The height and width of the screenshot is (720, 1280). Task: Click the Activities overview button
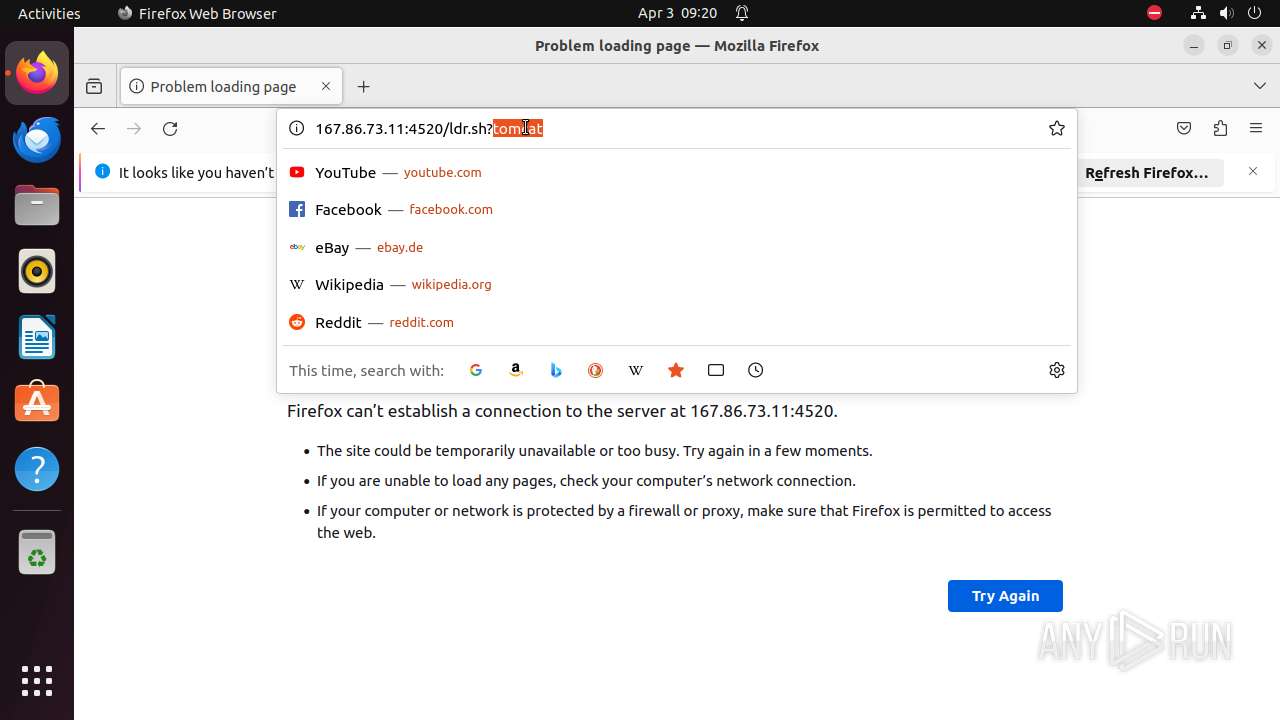click(49, 13)
